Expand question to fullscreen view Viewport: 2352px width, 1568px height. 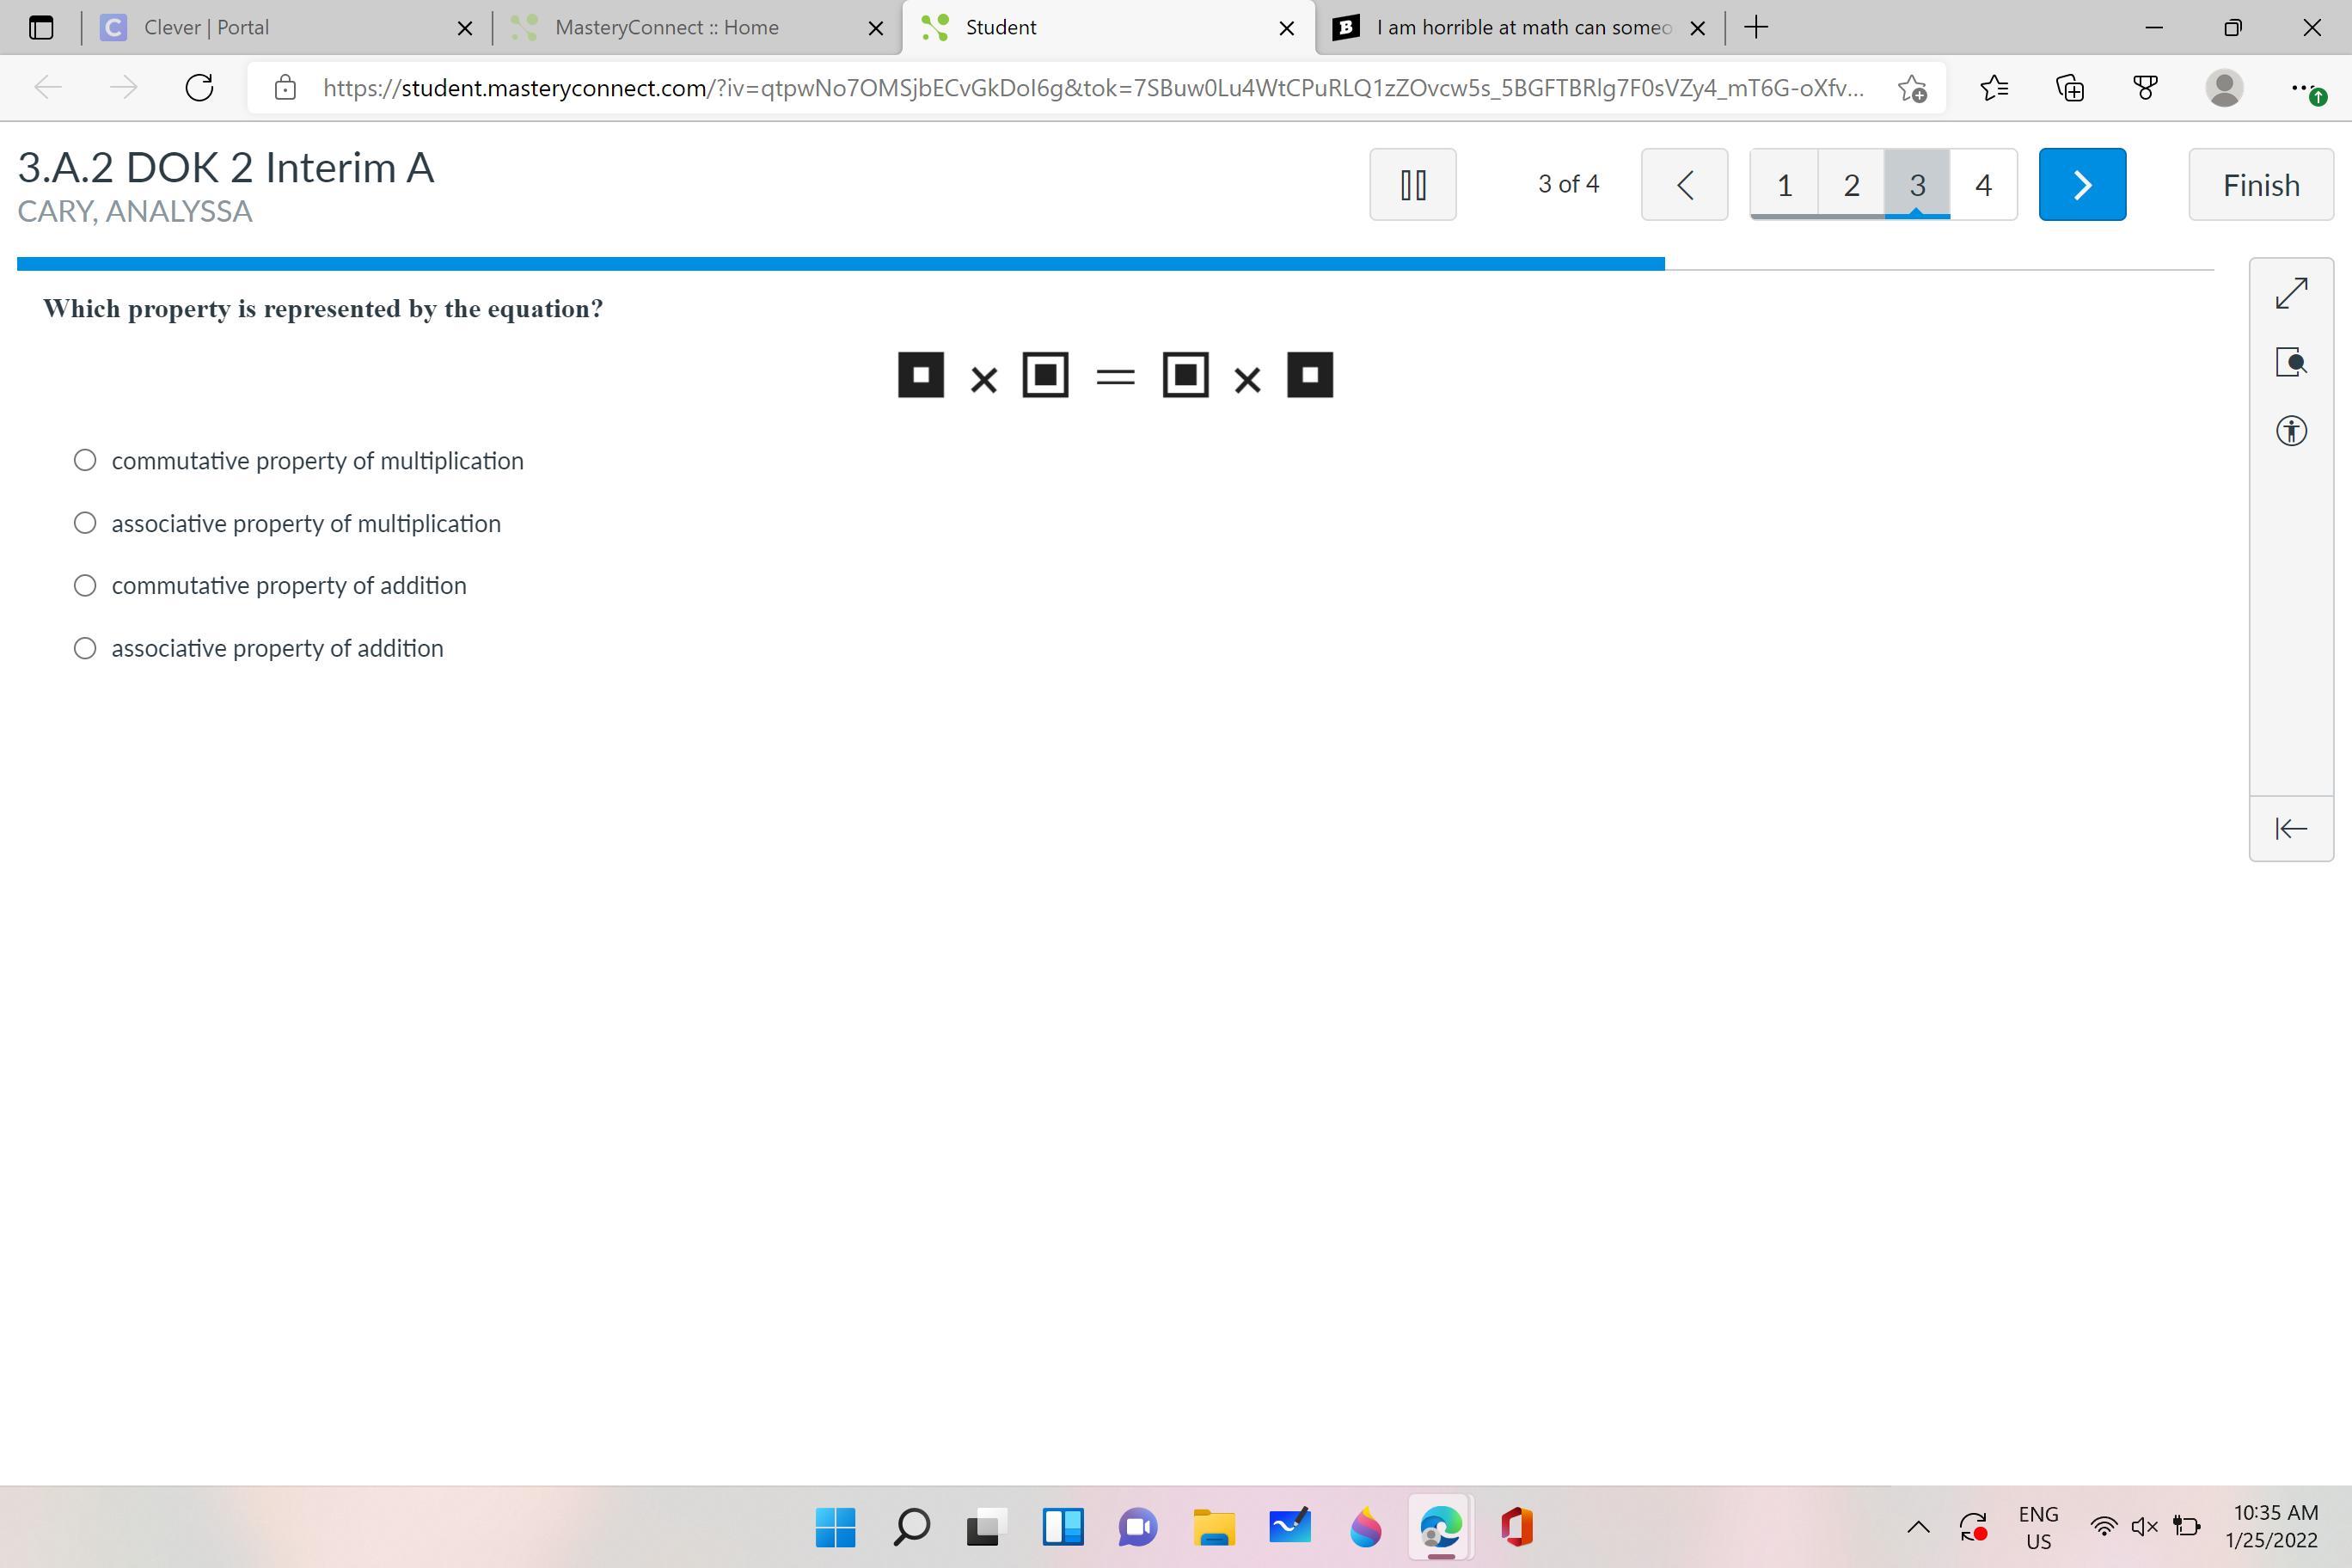pos(2291,293)
